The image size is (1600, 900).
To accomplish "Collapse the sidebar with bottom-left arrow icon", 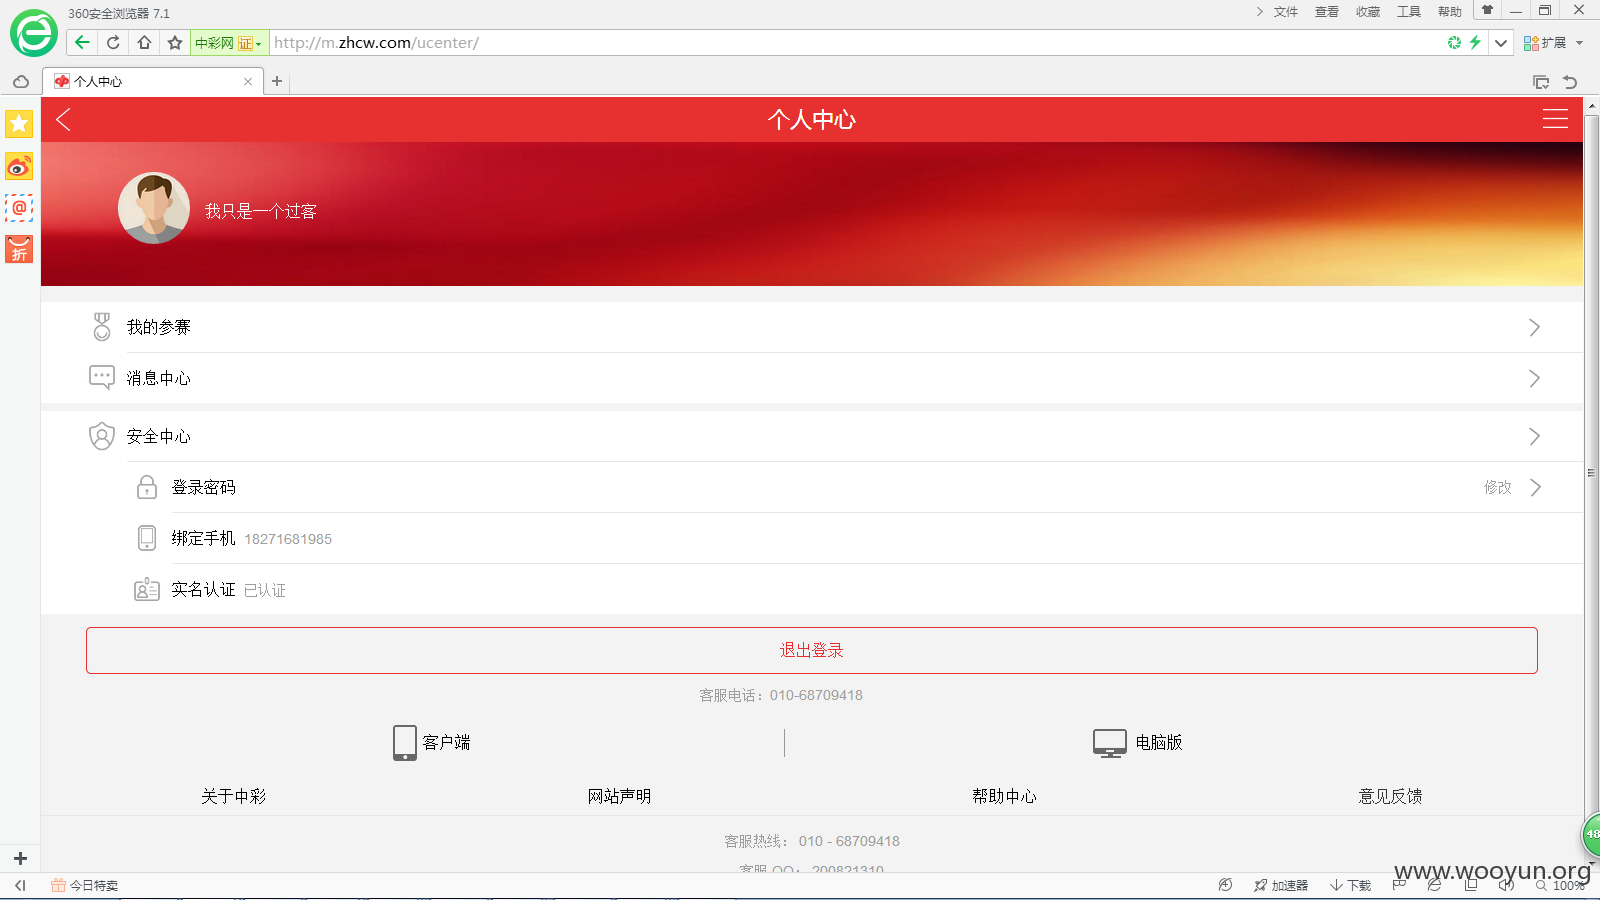I will click(20, 885).
